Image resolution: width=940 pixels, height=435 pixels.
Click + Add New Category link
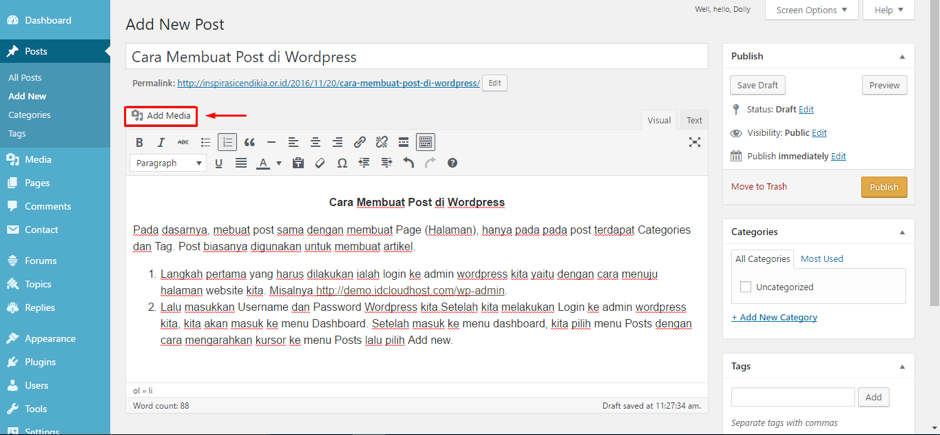pyautogui.click(x=774, y=317)
